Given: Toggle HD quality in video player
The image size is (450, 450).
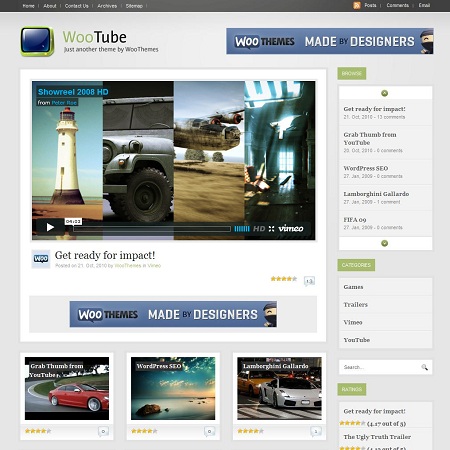Looking at the screenshot, I should coord(259,229).
